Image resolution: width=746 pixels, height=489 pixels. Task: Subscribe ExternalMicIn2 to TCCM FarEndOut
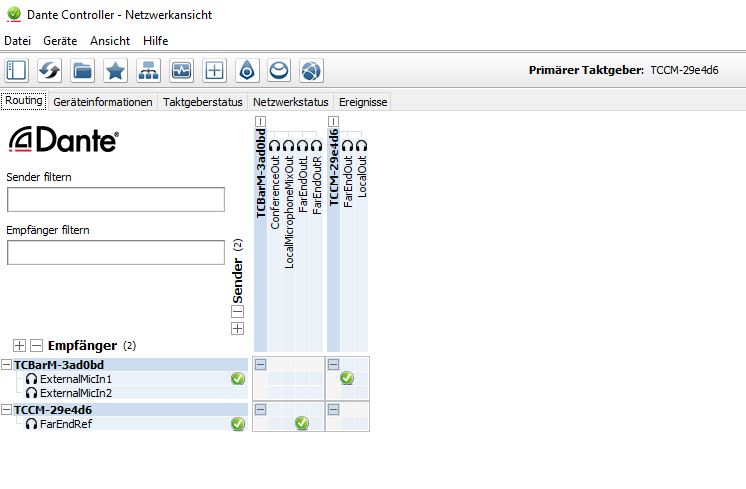coord(347,392)
